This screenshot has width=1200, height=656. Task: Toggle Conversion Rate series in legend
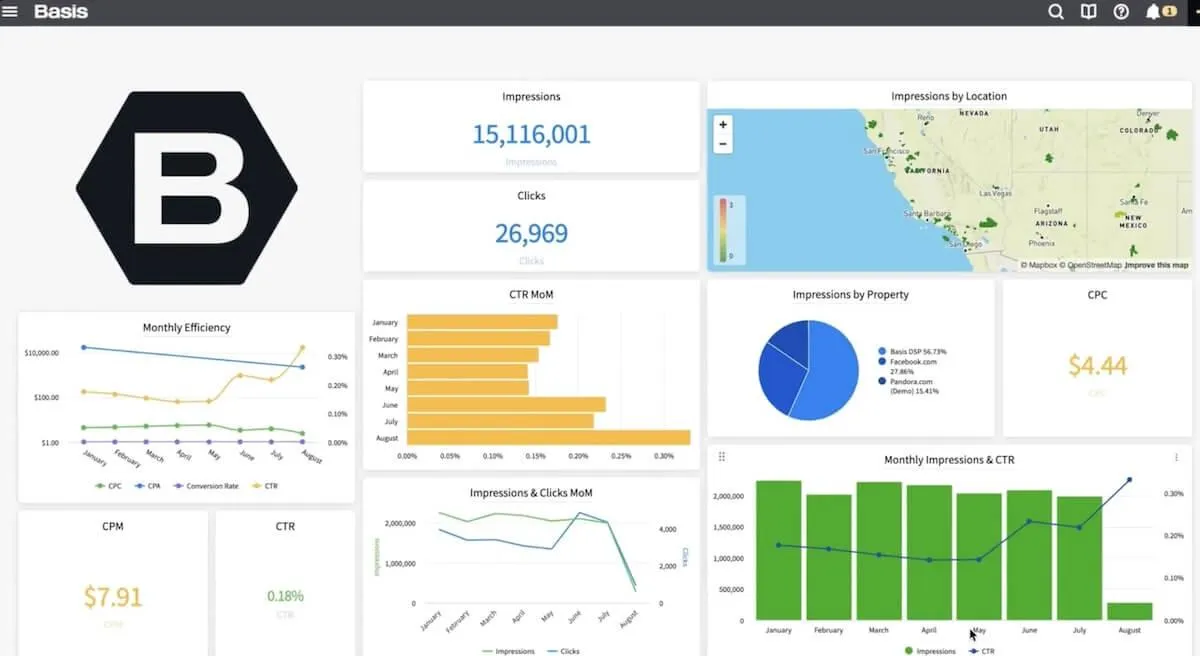(207, 486)
